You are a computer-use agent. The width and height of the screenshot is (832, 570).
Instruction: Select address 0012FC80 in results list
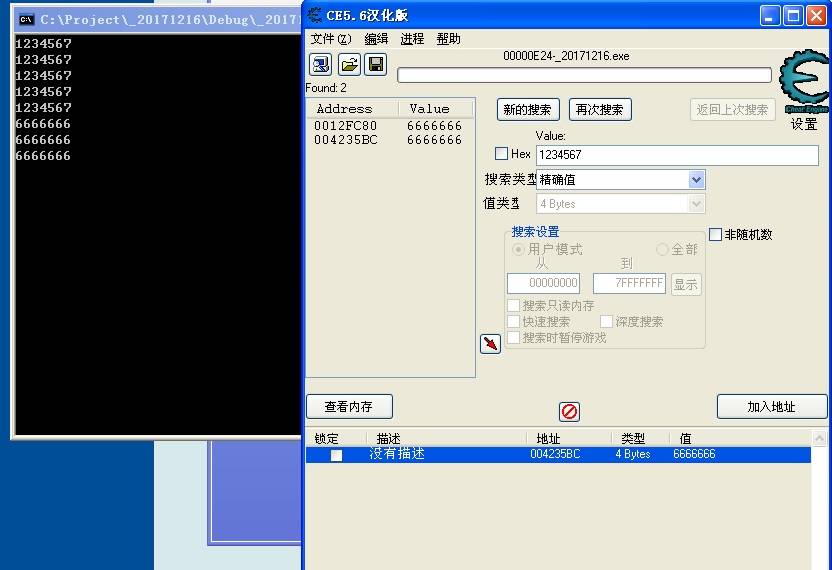(346, 126)
